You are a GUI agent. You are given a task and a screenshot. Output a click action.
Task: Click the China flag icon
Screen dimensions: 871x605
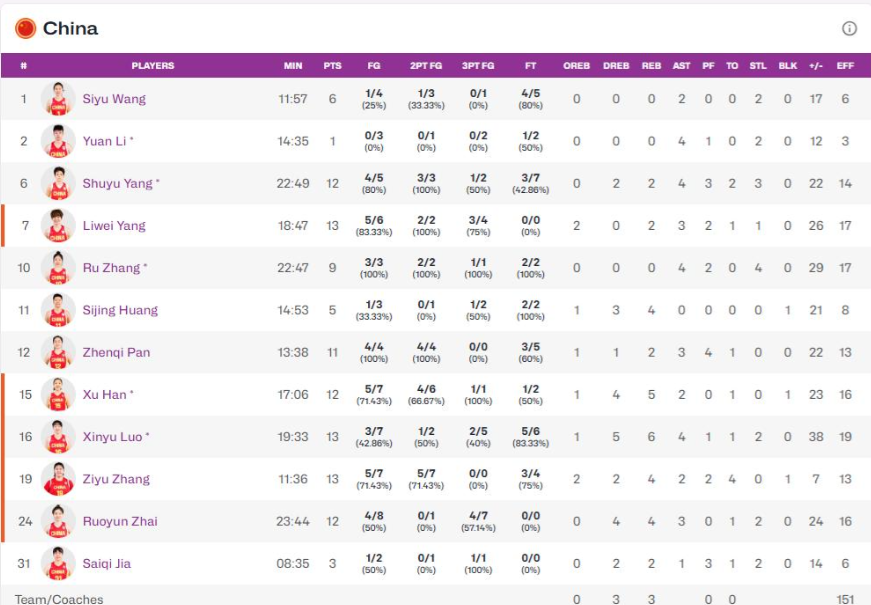[x=25, y=28]
